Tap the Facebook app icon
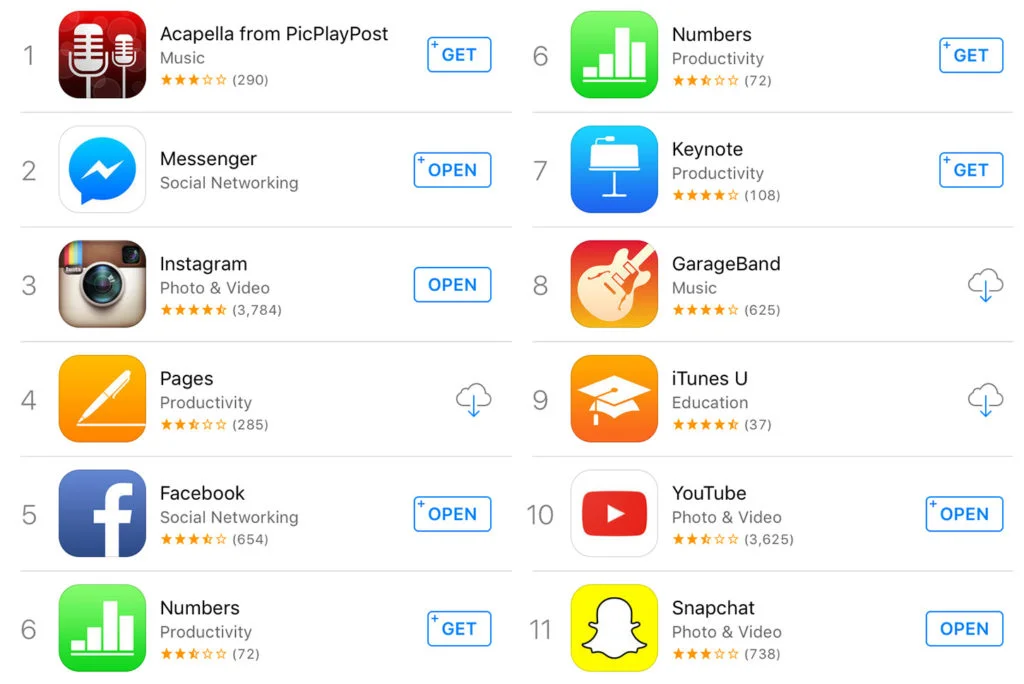The height and width of the screenshot is (684, 1024). click(102, 514)
